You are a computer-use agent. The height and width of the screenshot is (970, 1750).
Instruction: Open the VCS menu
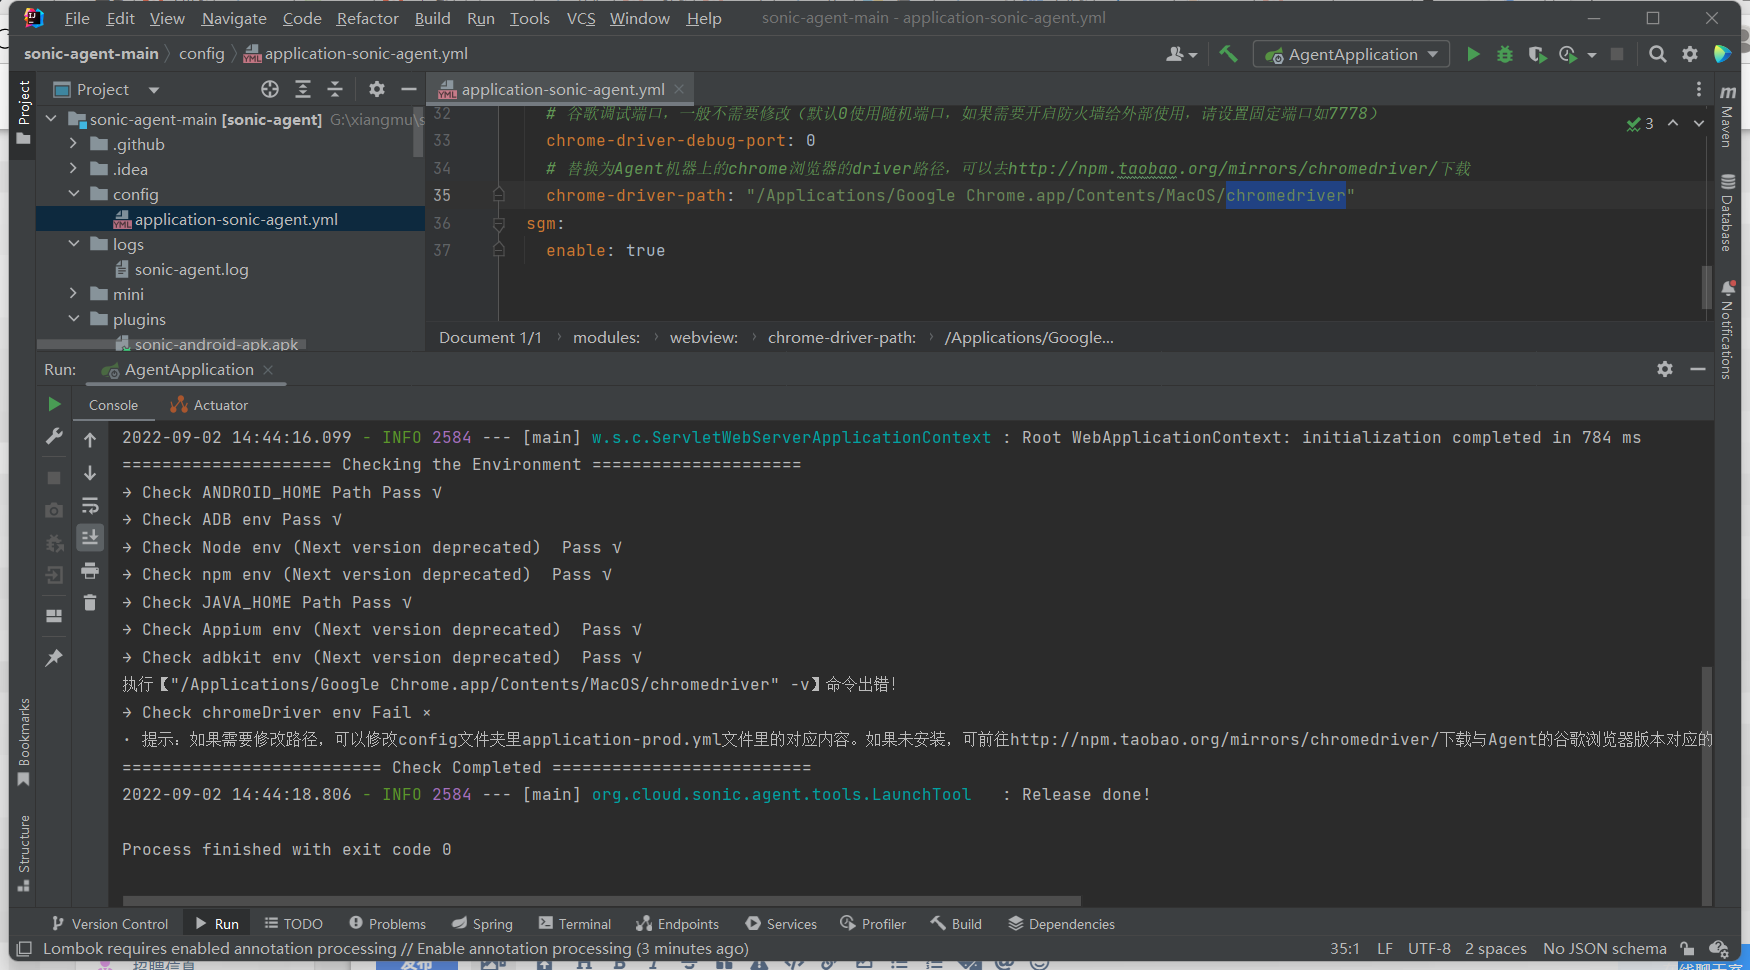coord(581,18)
